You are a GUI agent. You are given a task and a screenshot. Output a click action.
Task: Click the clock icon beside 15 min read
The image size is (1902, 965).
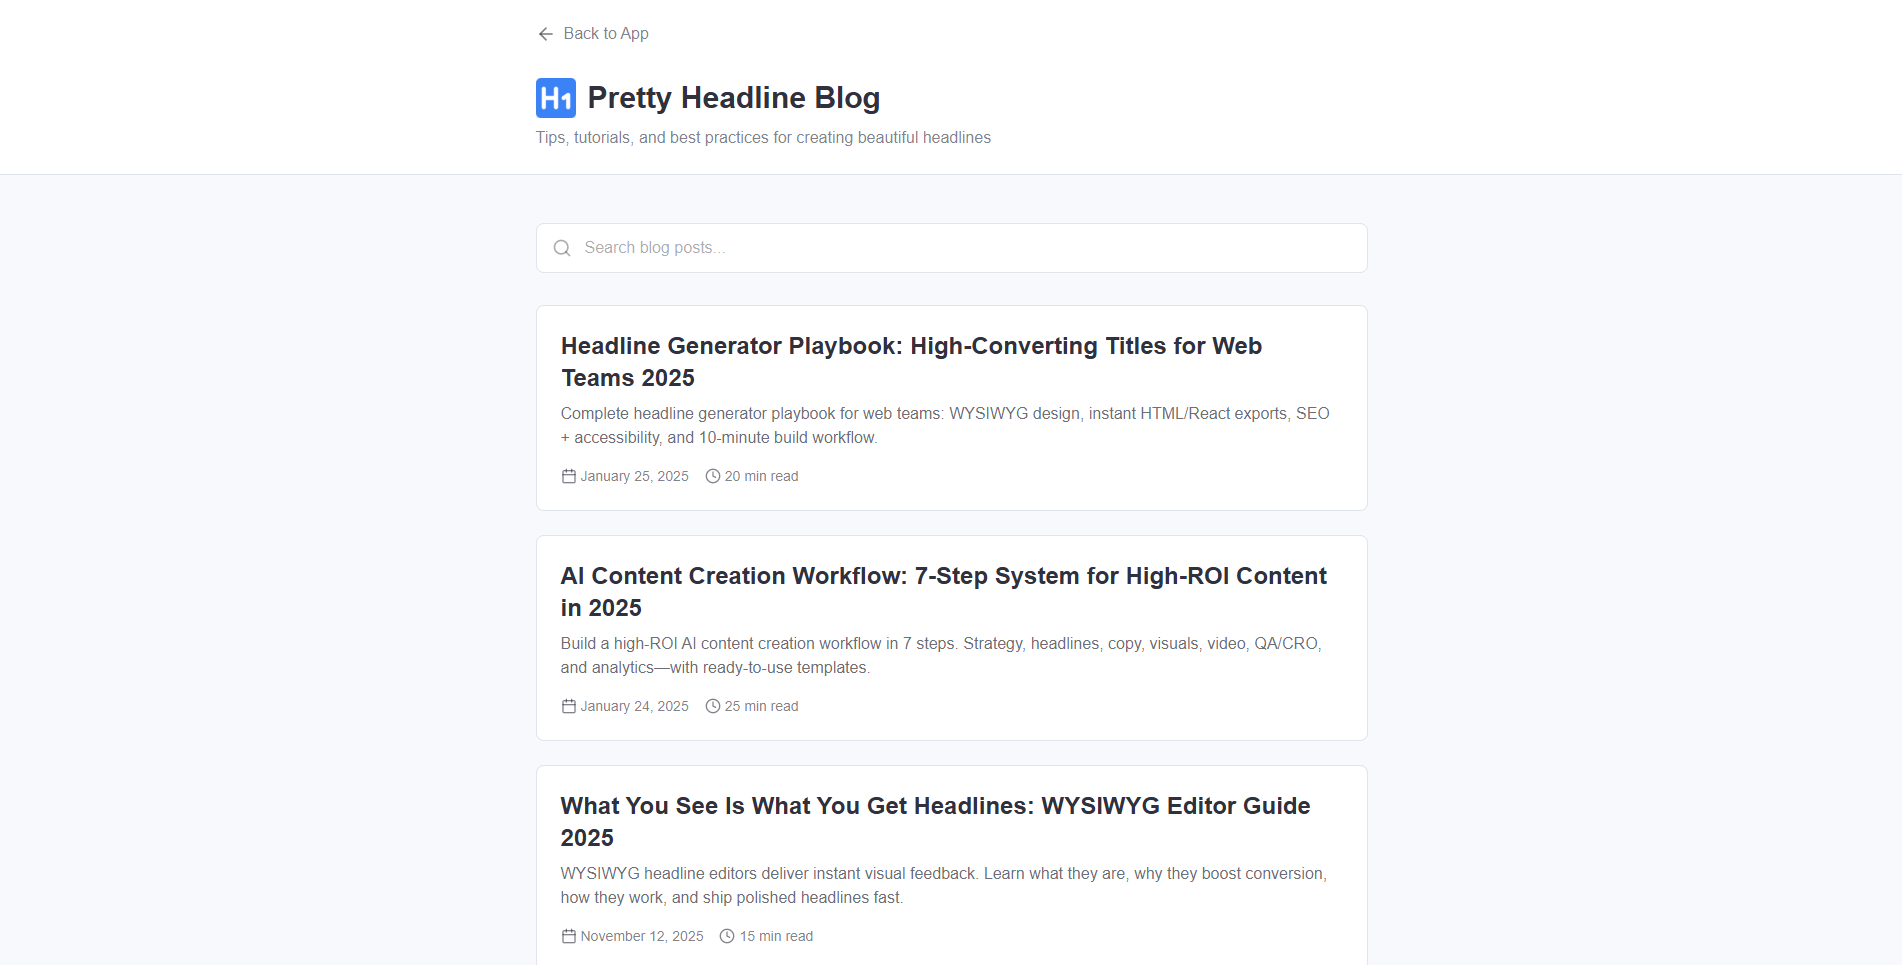[726, 936]
